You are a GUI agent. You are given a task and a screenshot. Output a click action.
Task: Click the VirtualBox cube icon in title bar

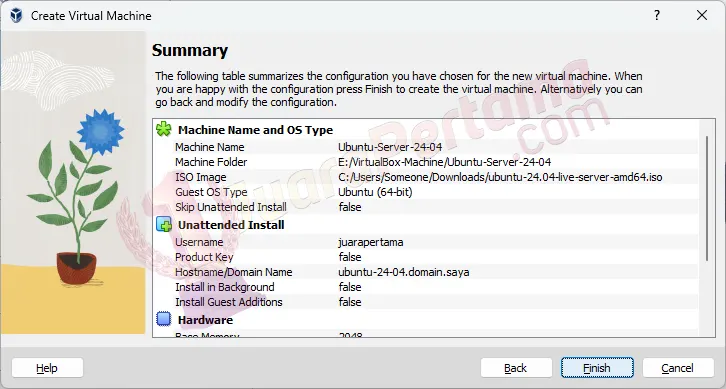[16, 15]
